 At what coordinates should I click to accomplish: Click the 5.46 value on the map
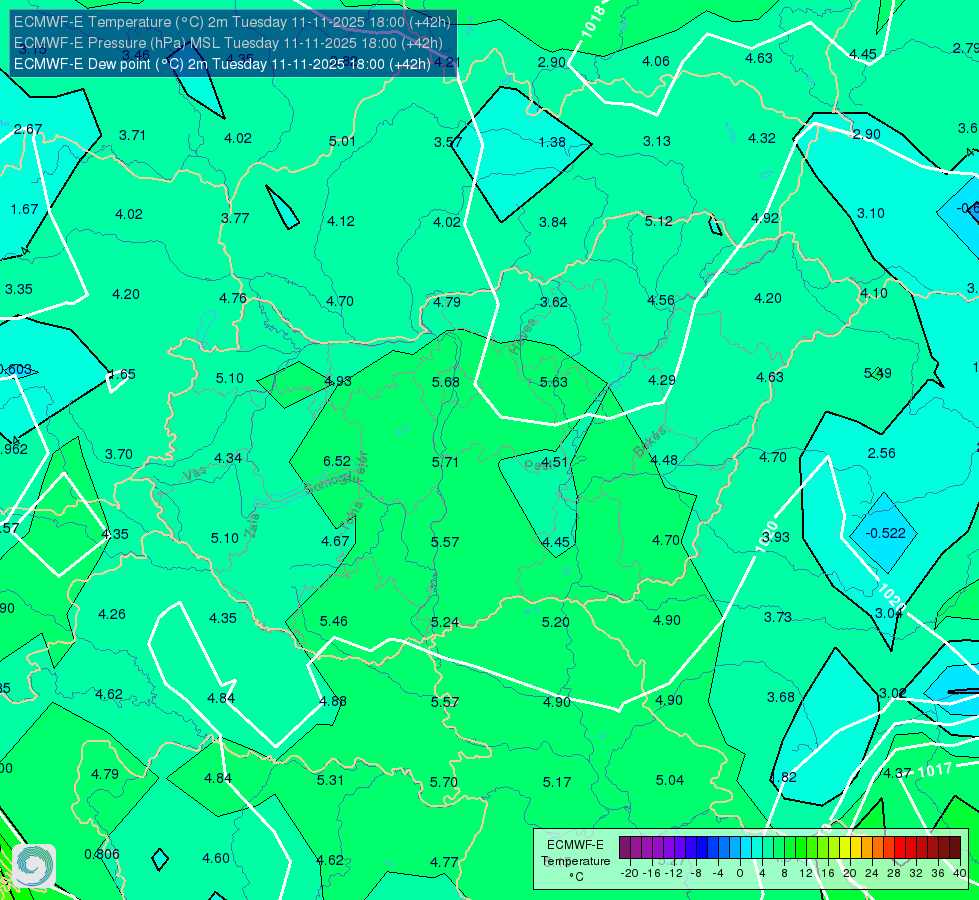point(334,621)
